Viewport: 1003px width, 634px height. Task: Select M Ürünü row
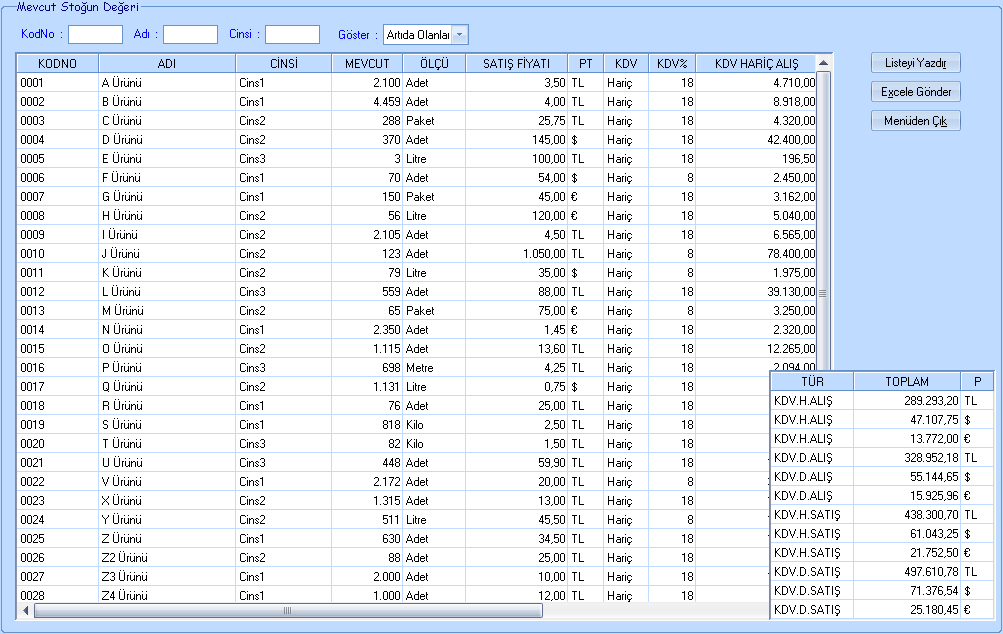(123, 311)
